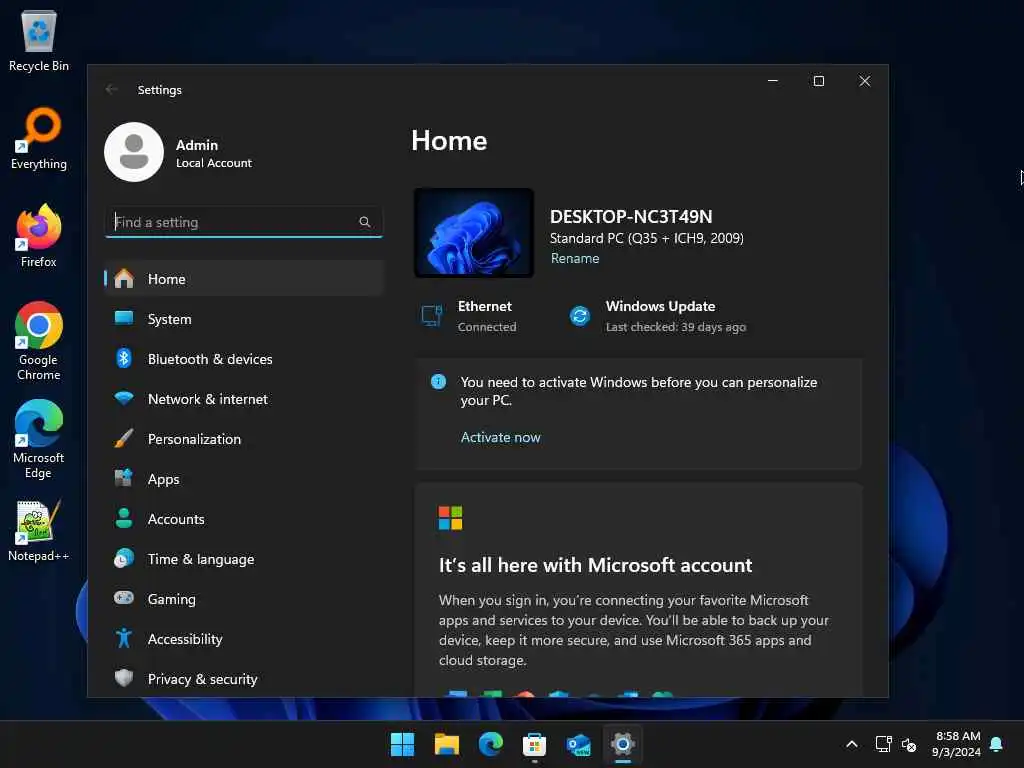Click the Ethernet monitor icon
Image resolution: width=1024 pixels, height=768 pixels.
tap(432, 316)
